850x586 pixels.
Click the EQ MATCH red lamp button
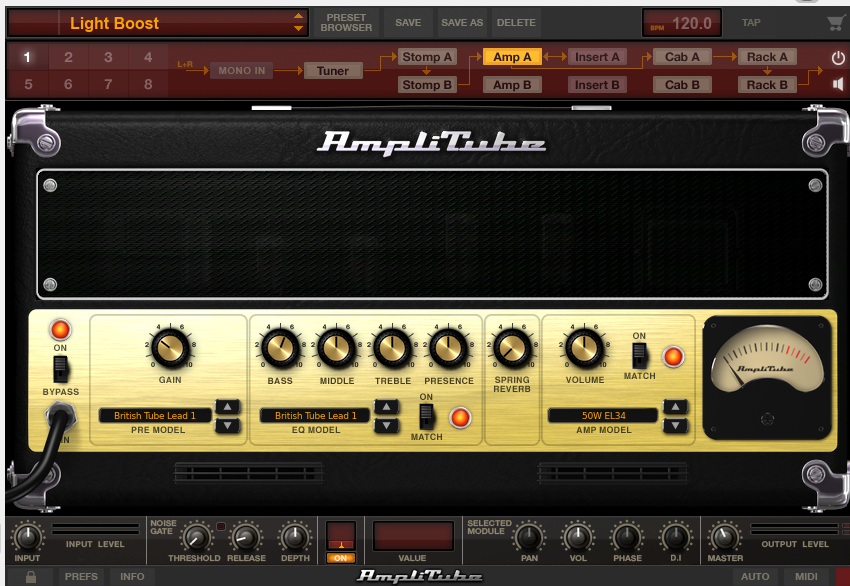point(460,418)
